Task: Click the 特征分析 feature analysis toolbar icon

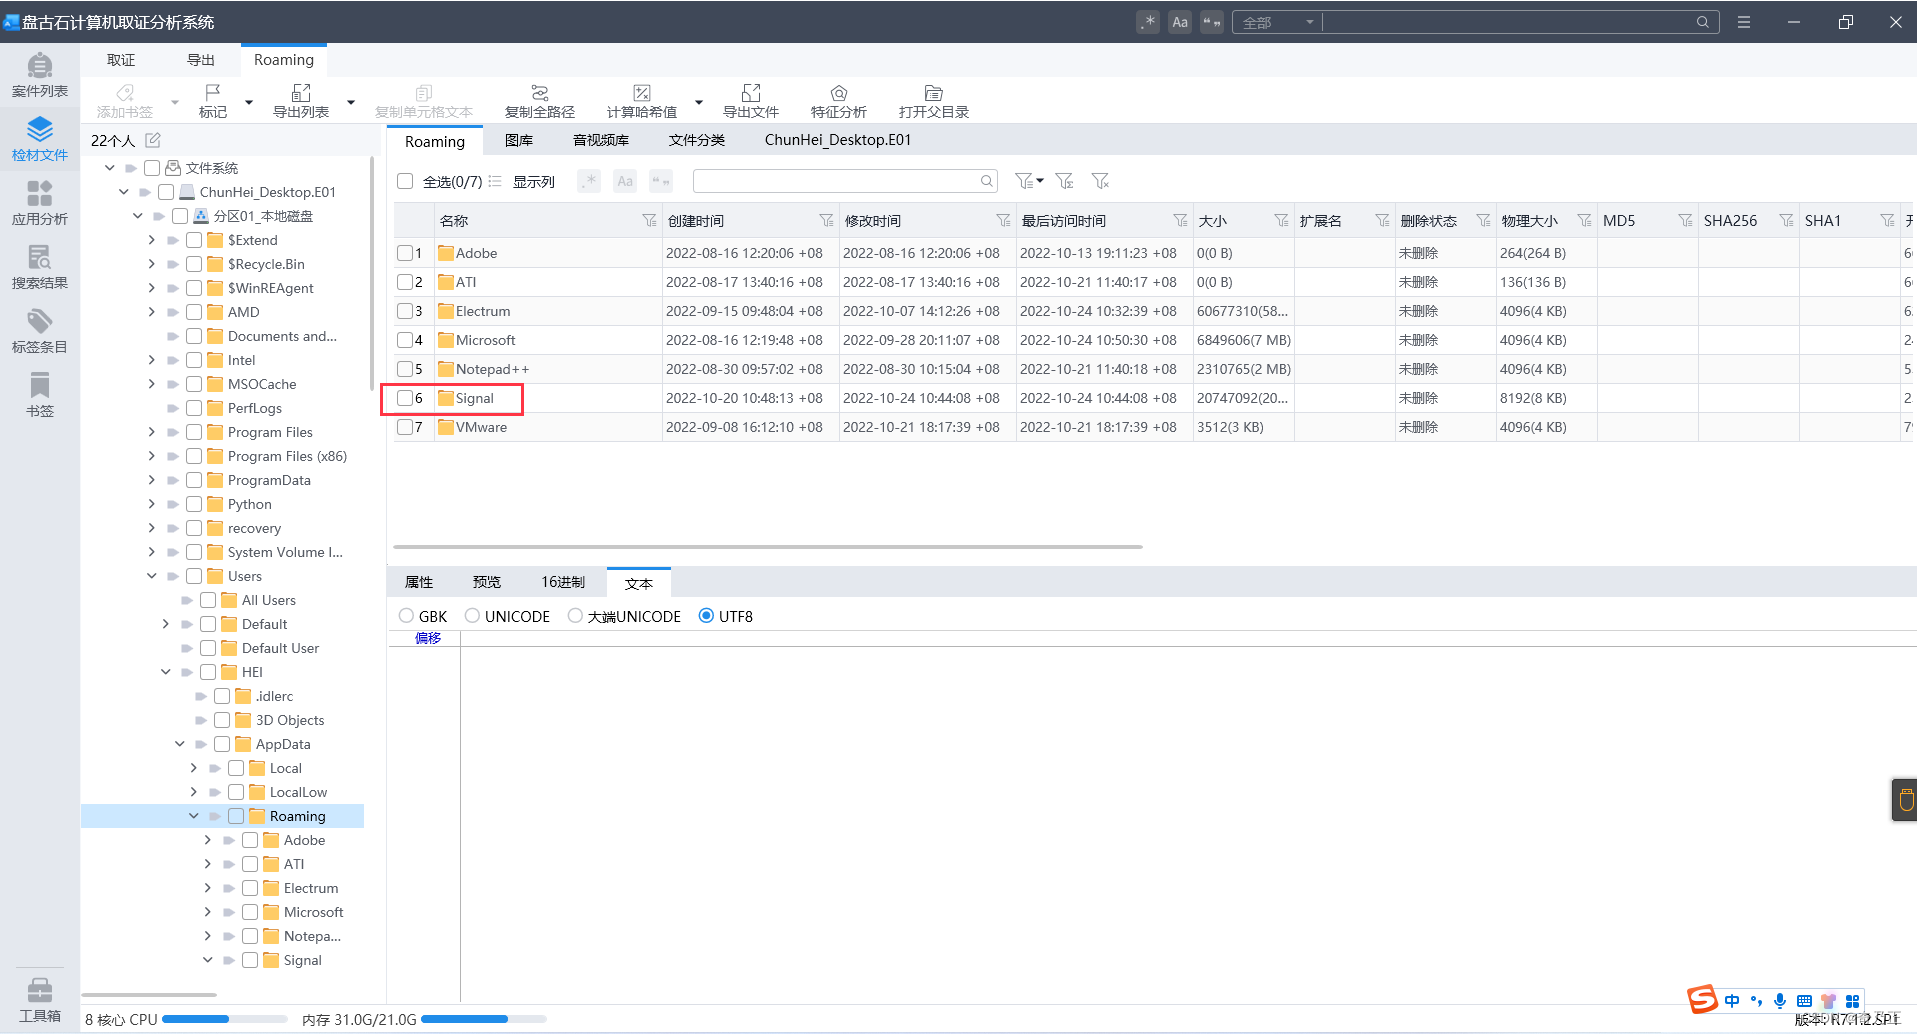Action: pyautogui.click(x=839, y=101)
